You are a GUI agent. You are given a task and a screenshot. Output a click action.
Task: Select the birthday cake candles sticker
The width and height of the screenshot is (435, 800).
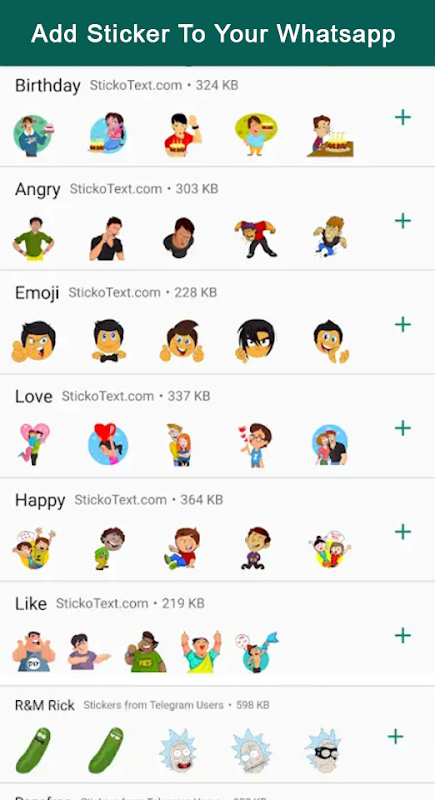330,136
